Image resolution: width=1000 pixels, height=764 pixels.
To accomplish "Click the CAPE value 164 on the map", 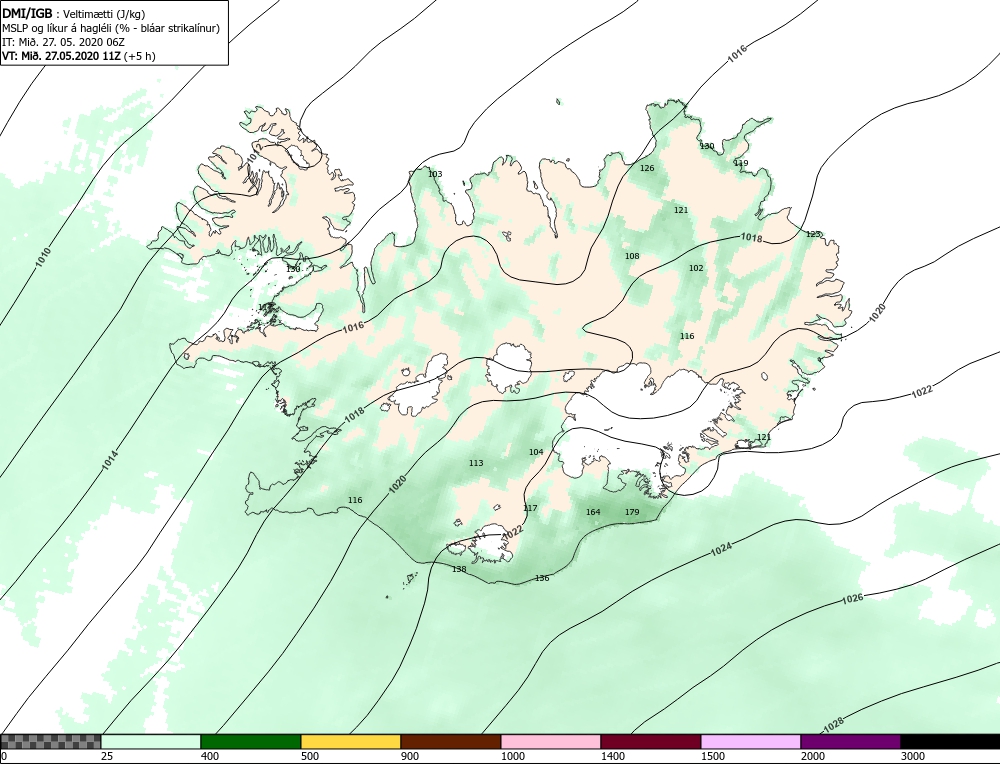I will (x=593, y=512).
